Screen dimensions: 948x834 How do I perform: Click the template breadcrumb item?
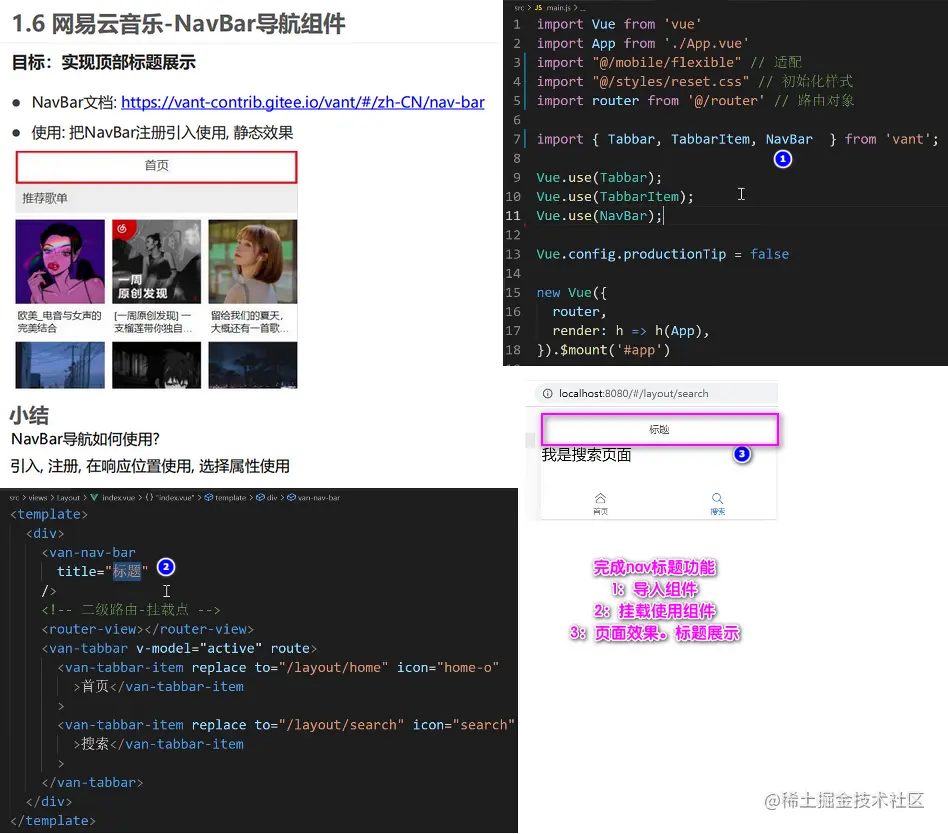tap(230, 498)
